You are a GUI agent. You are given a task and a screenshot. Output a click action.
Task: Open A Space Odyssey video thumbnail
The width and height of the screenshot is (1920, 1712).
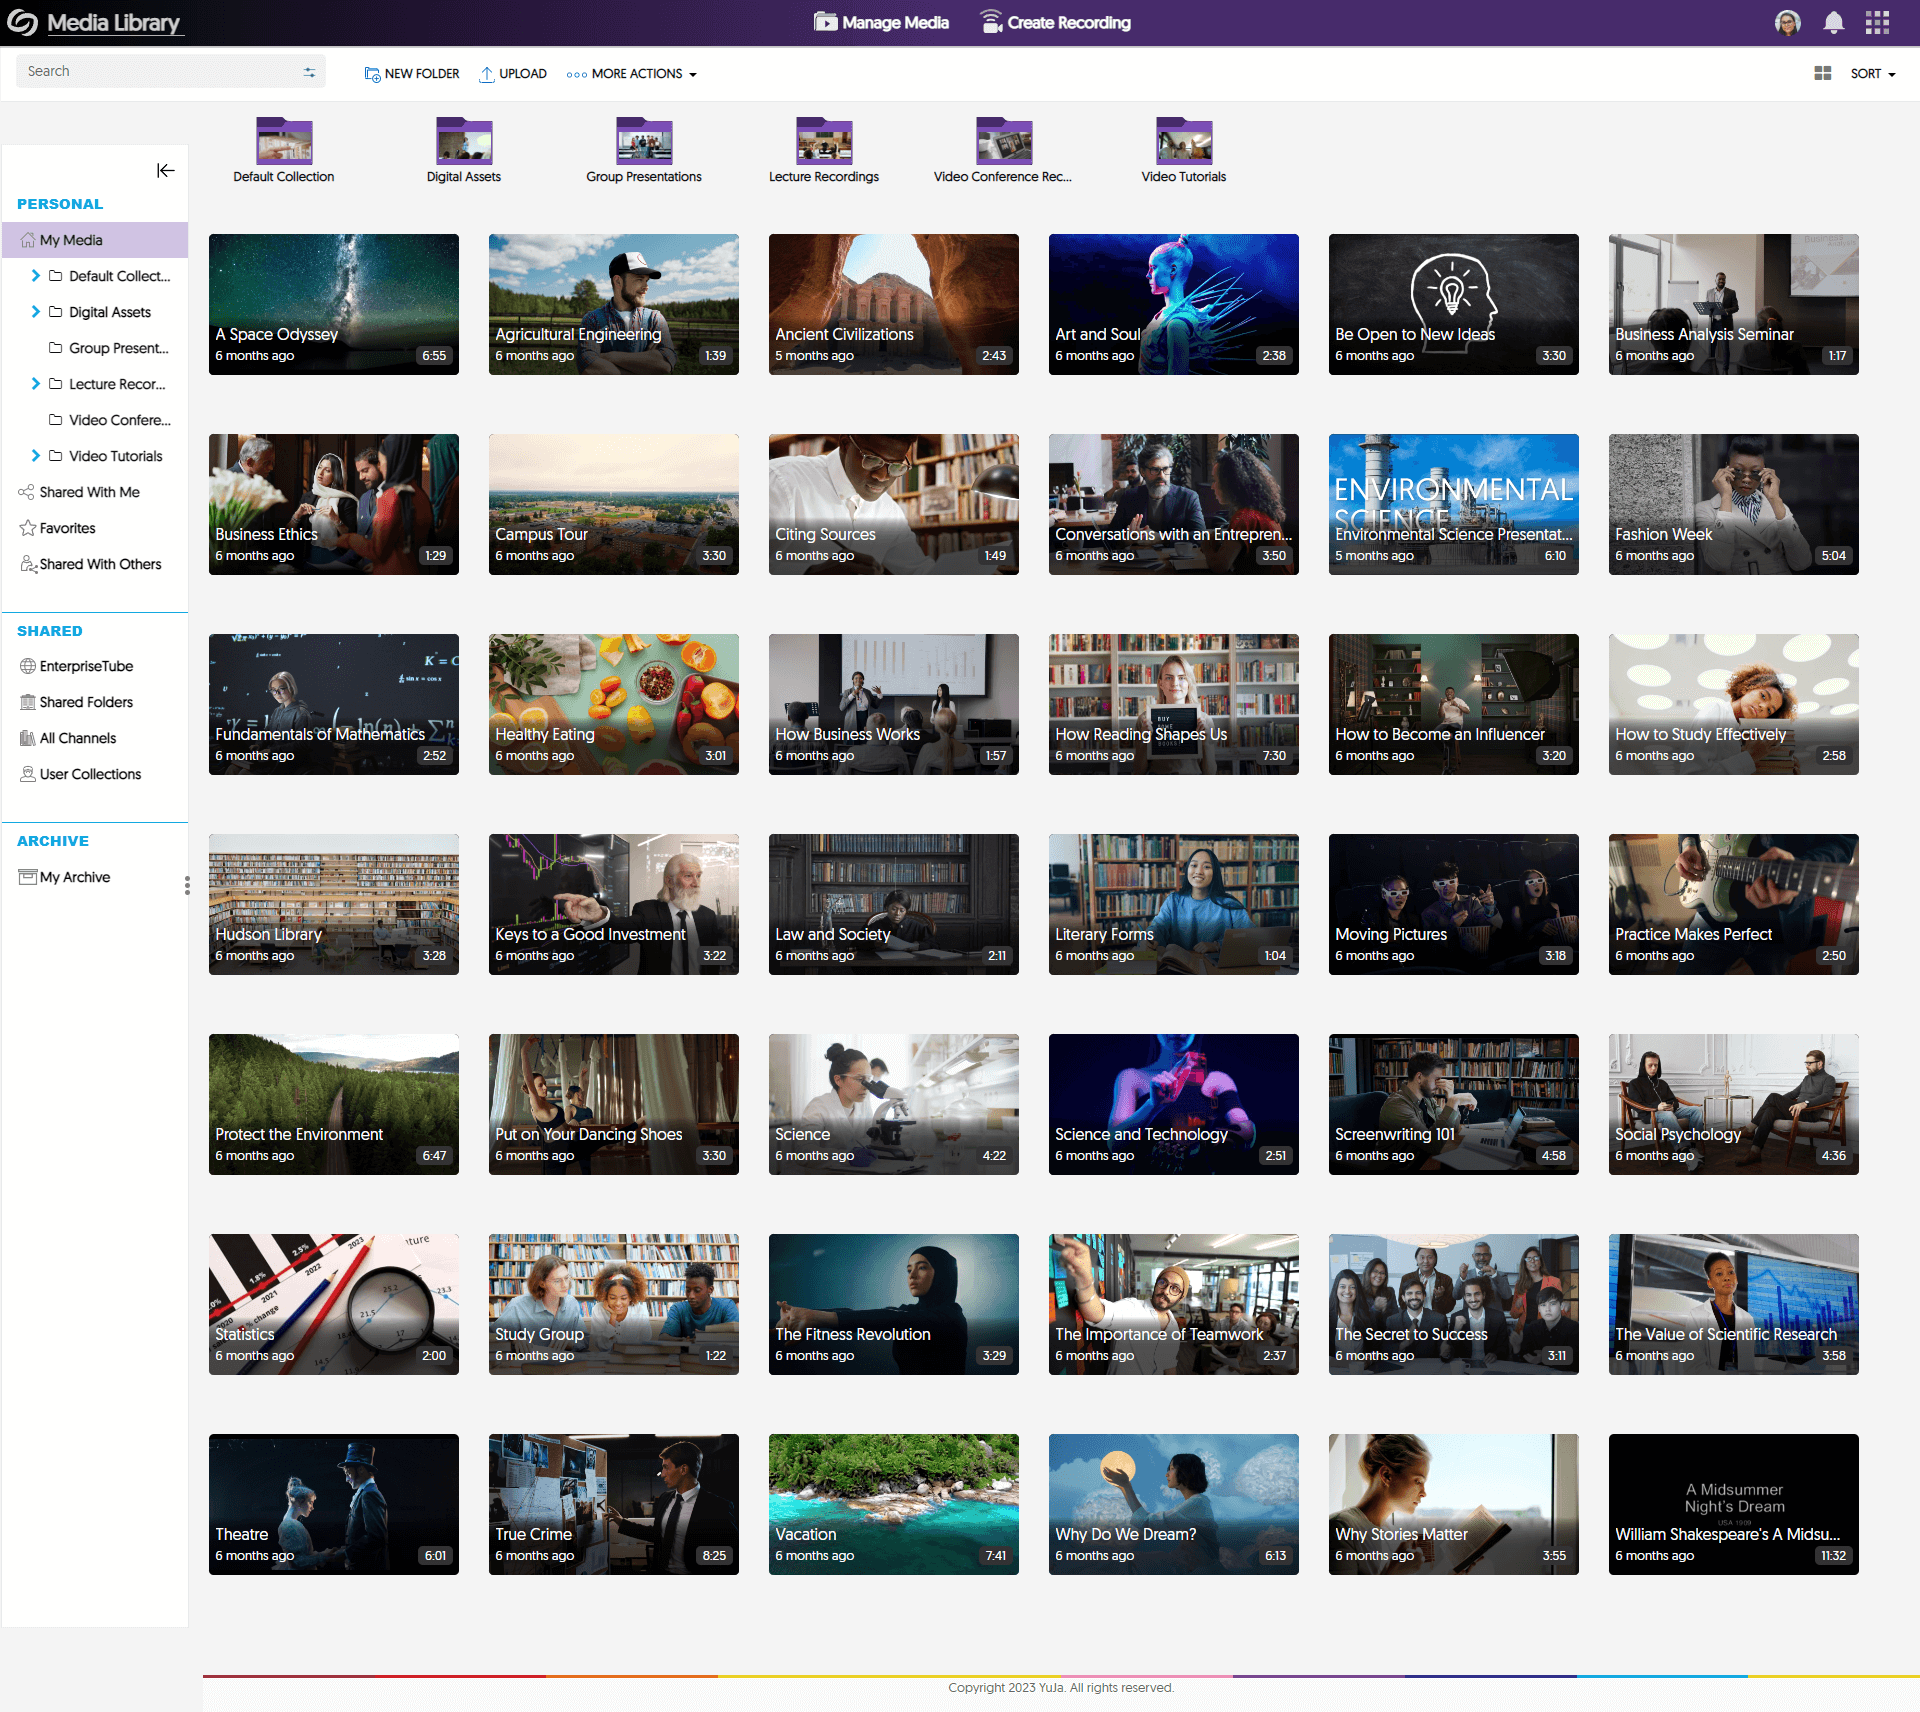[x=334, y=304]
